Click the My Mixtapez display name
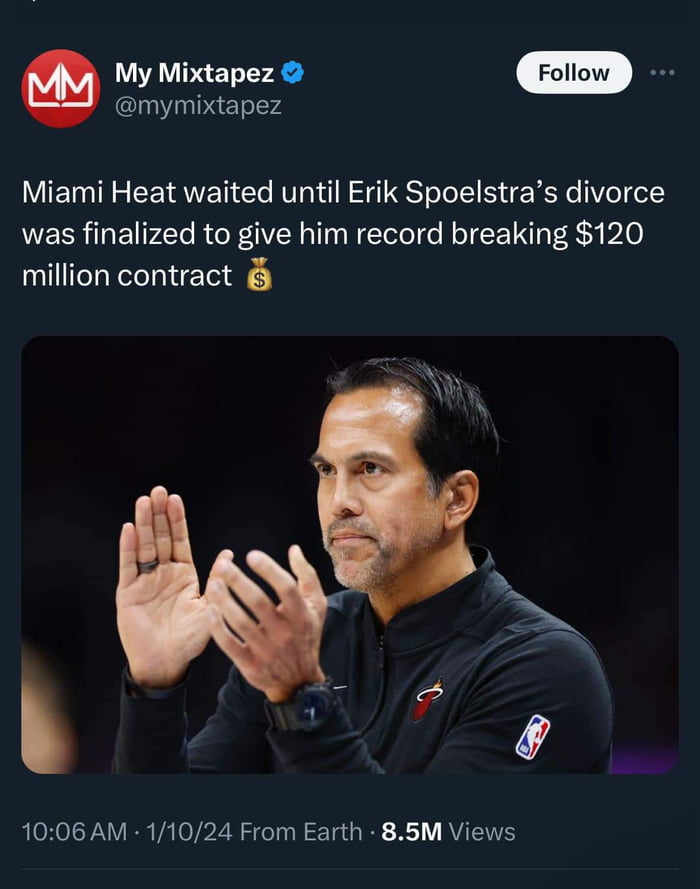This screenshot has width=700, height=889. point(194,72)
